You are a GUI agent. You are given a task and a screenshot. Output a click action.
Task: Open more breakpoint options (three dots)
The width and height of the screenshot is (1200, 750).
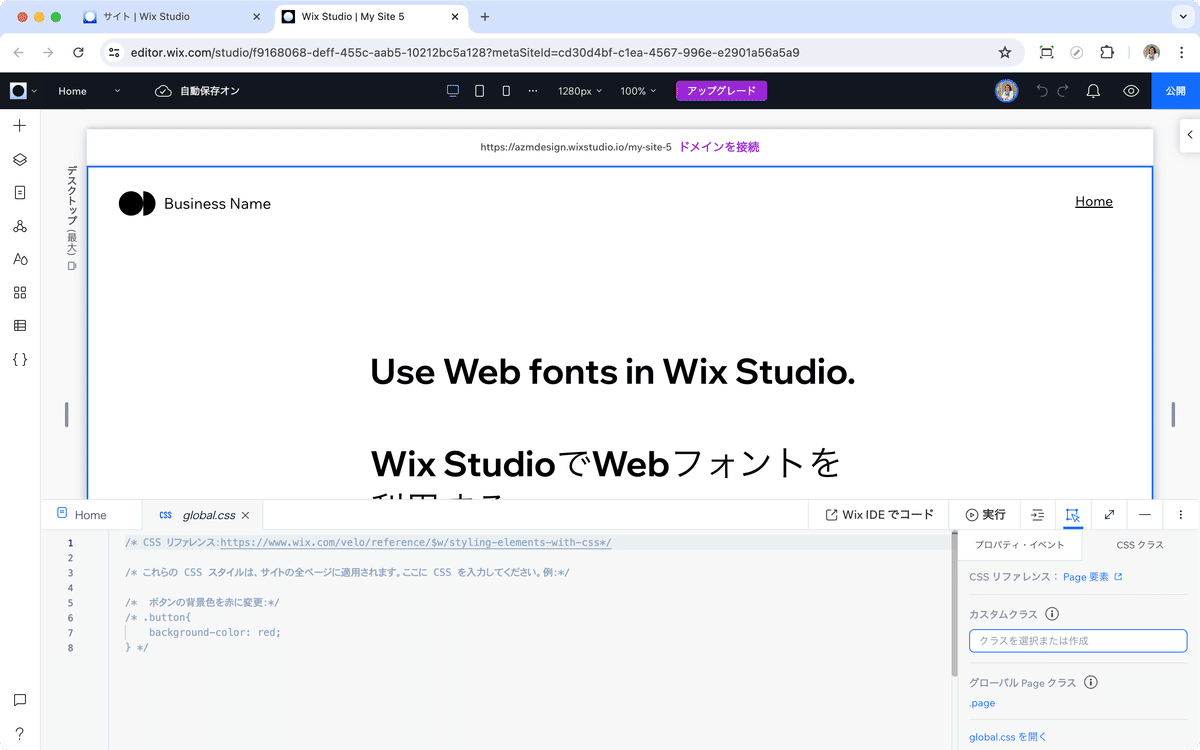pos(533,91)
